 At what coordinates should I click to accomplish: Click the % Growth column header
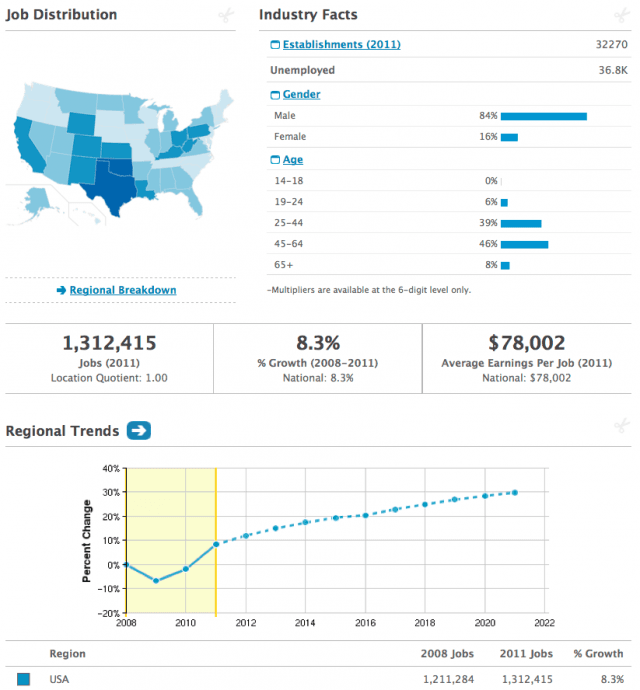598,654
